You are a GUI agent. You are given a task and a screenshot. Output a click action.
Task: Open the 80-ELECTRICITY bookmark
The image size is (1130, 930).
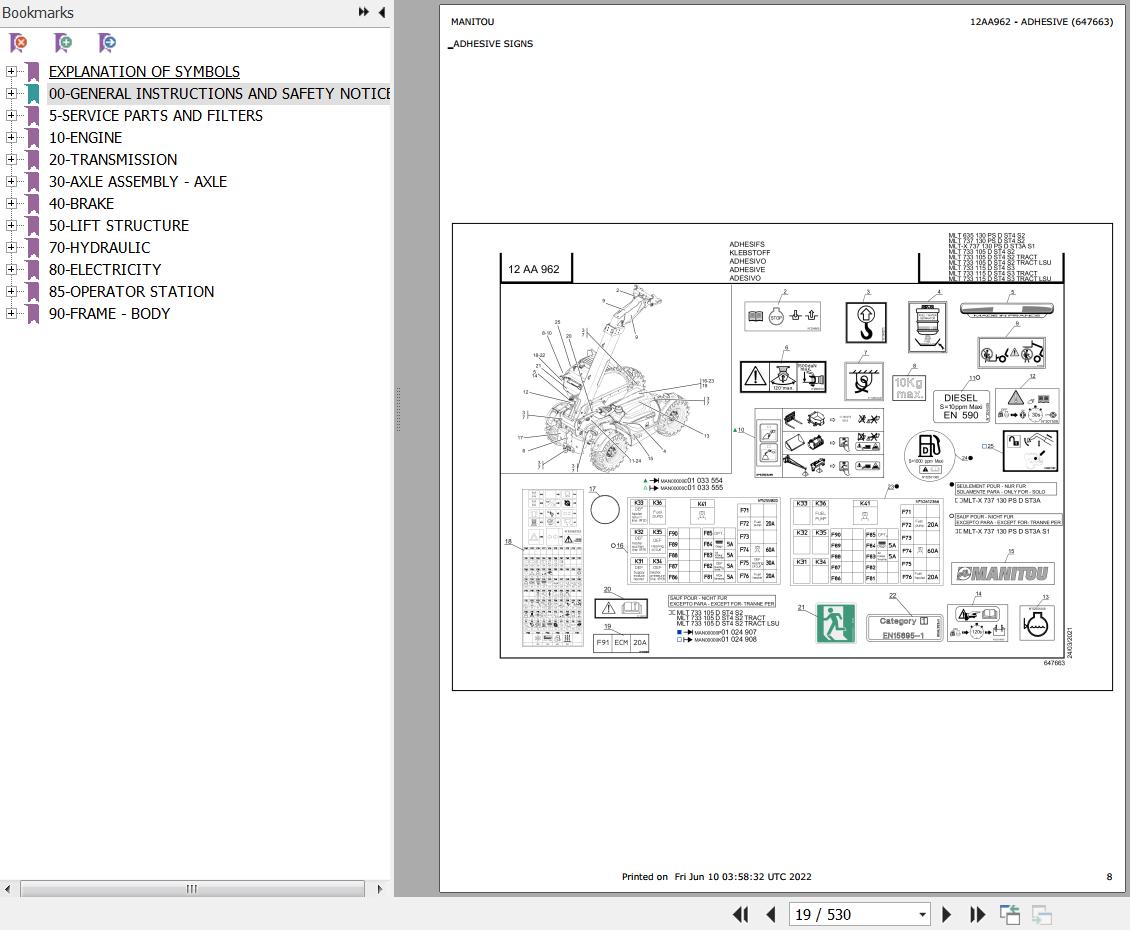click(105, 270)
